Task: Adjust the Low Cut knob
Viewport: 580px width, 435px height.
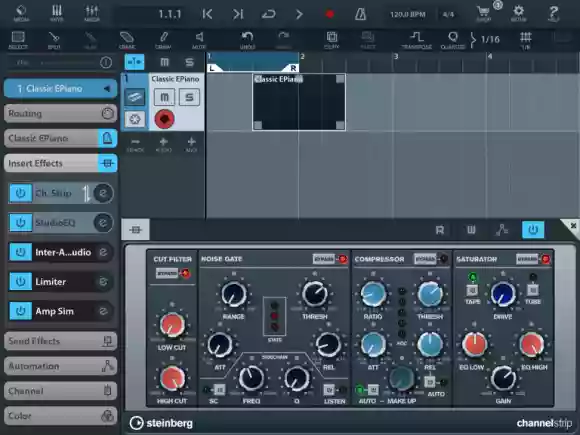Action: click(172, 325)
